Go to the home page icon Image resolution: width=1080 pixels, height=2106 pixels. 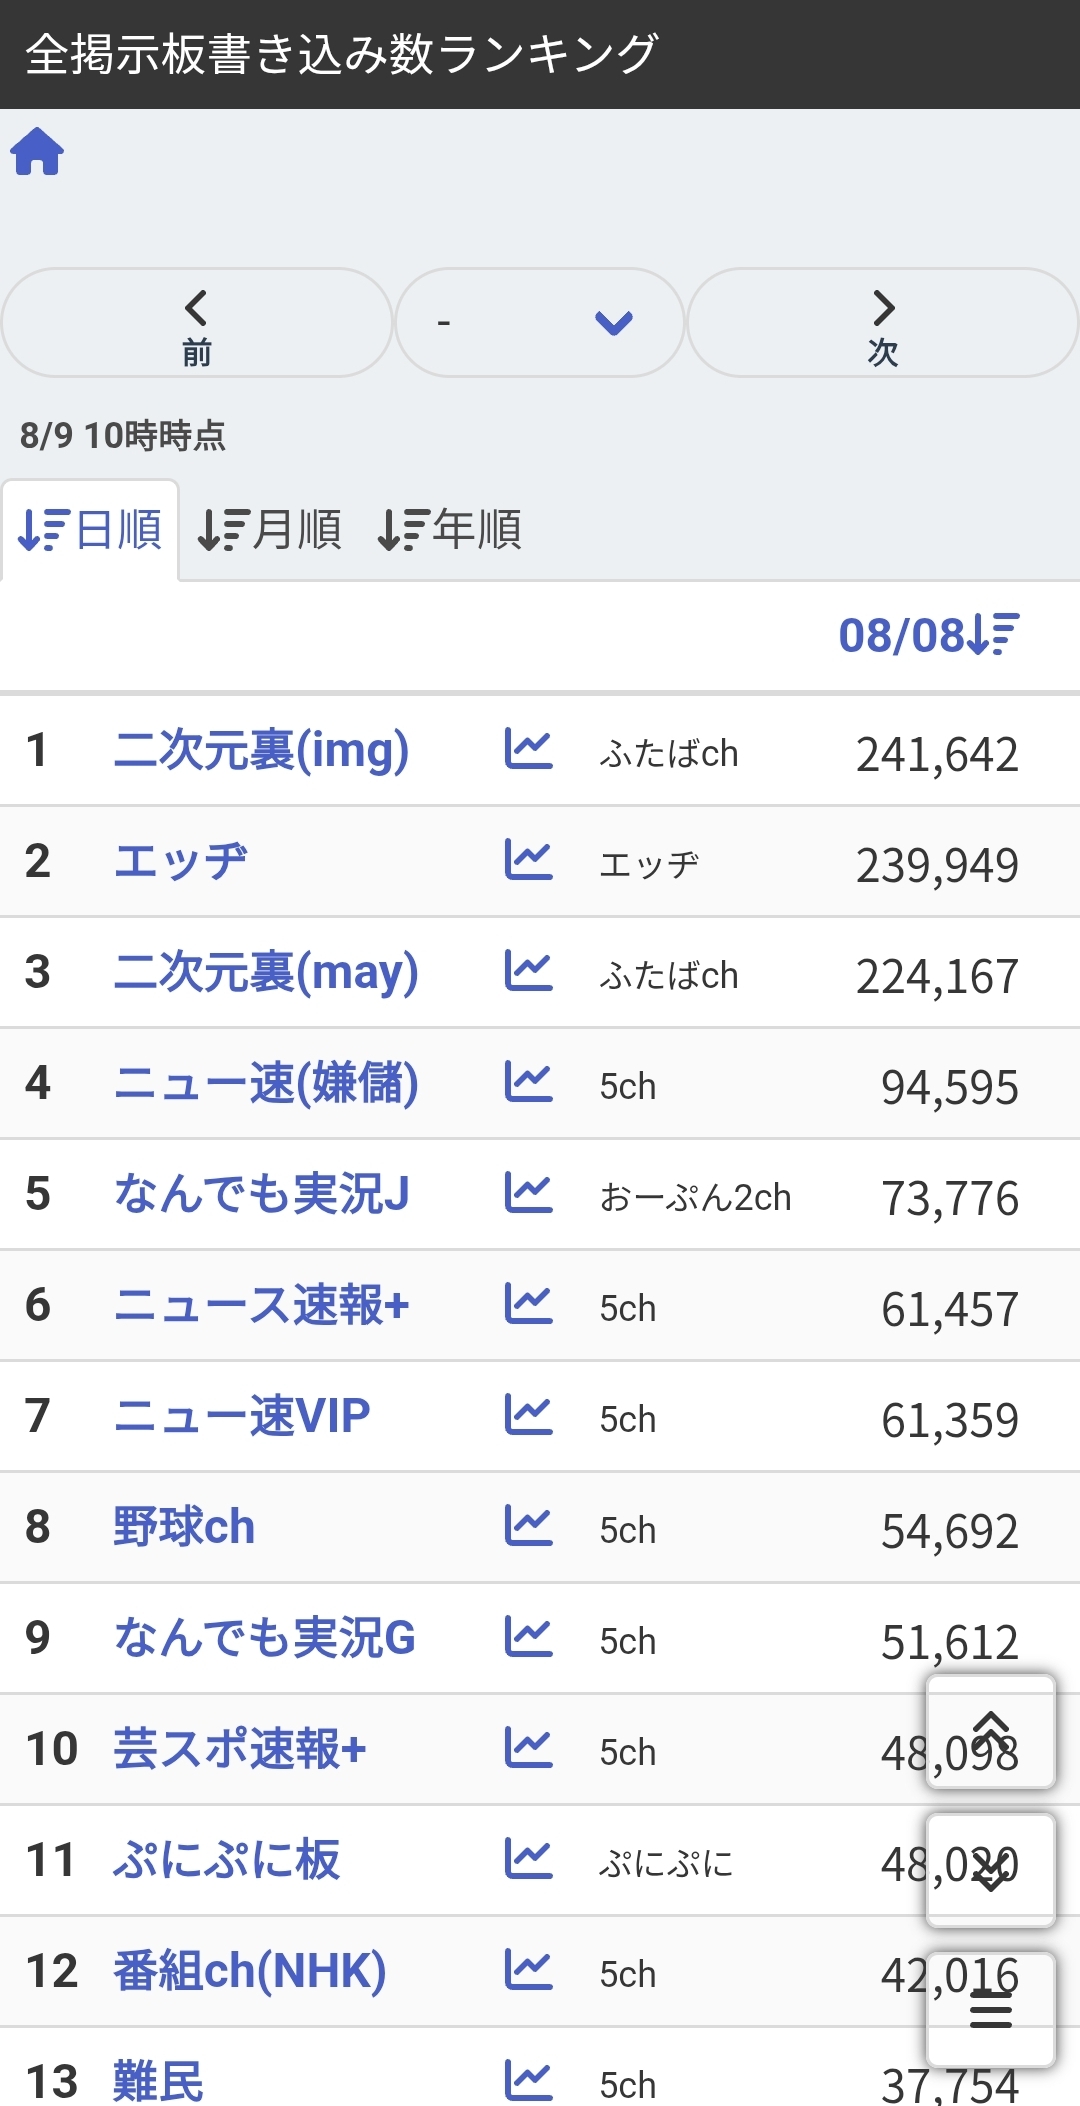tap(37, 152)
